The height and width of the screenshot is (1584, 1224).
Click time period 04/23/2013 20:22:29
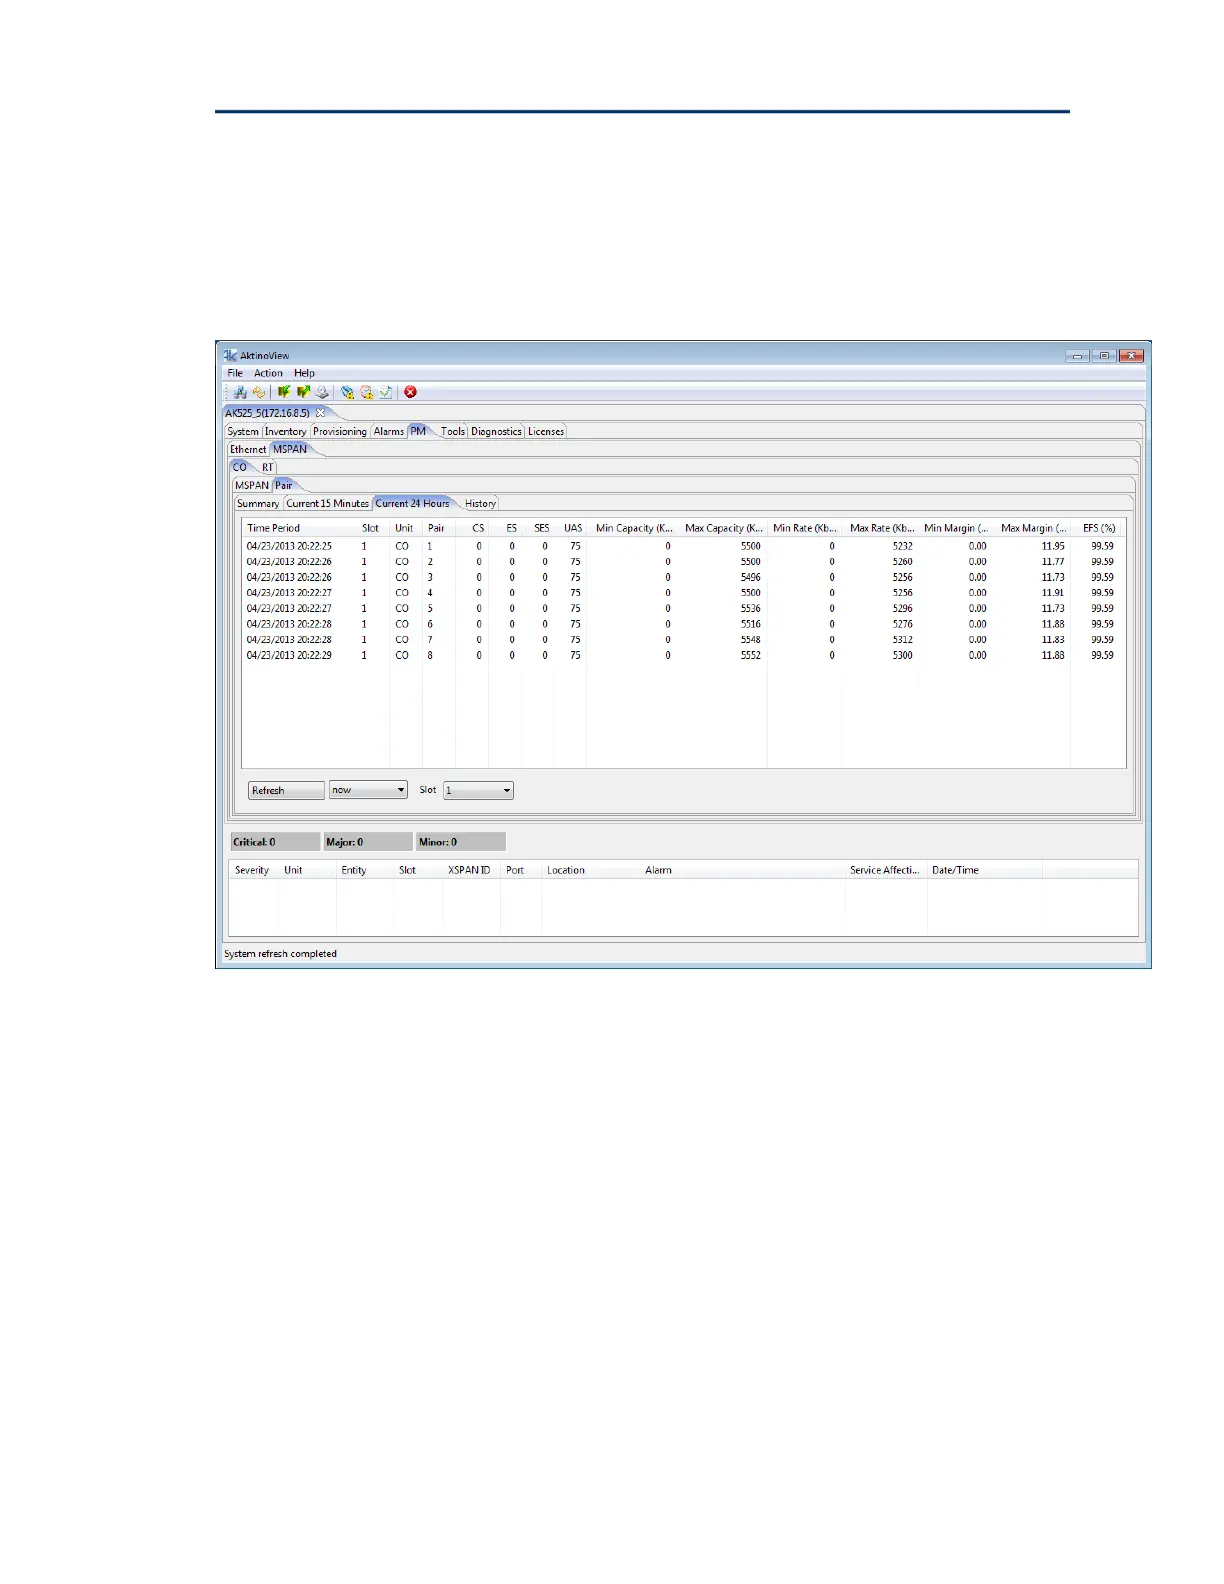tap(289, 655)
